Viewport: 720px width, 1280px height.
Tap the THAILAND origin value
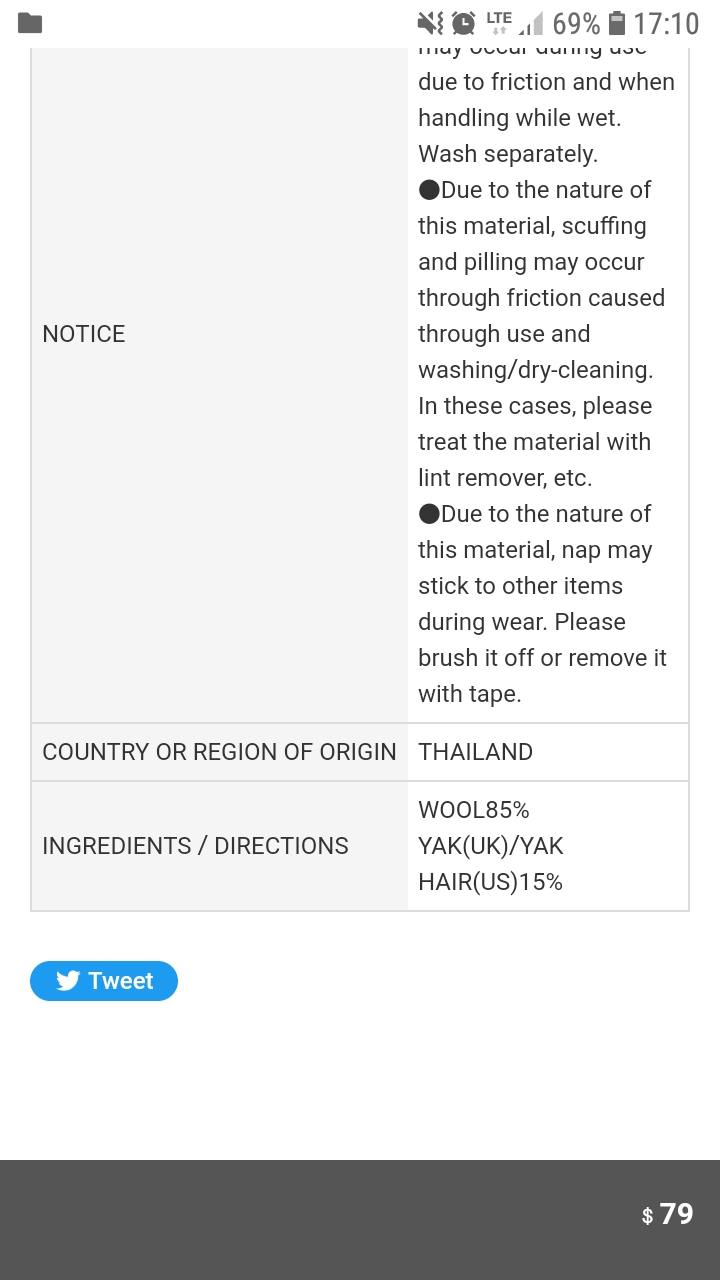point(475,752)
